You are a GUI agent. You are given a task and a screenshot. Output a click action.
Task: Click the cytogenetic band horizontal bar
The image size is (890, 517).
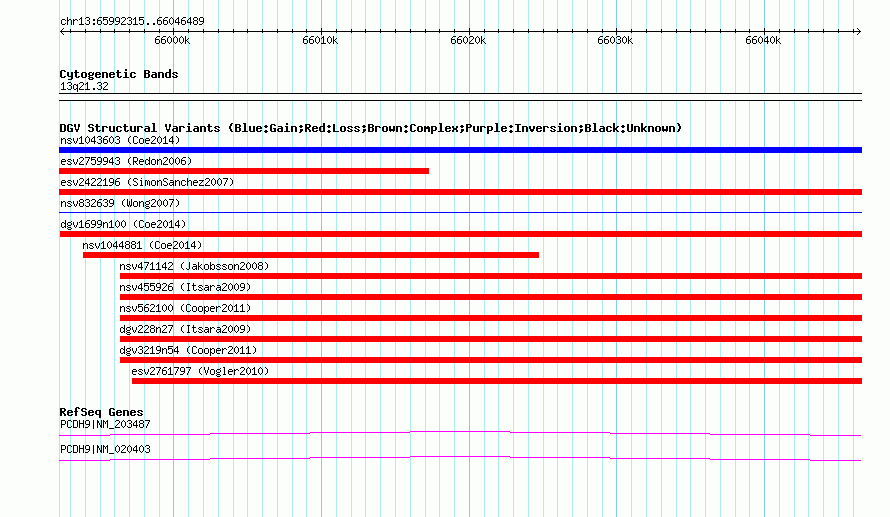pyautogui.click(x=460, y=97)
